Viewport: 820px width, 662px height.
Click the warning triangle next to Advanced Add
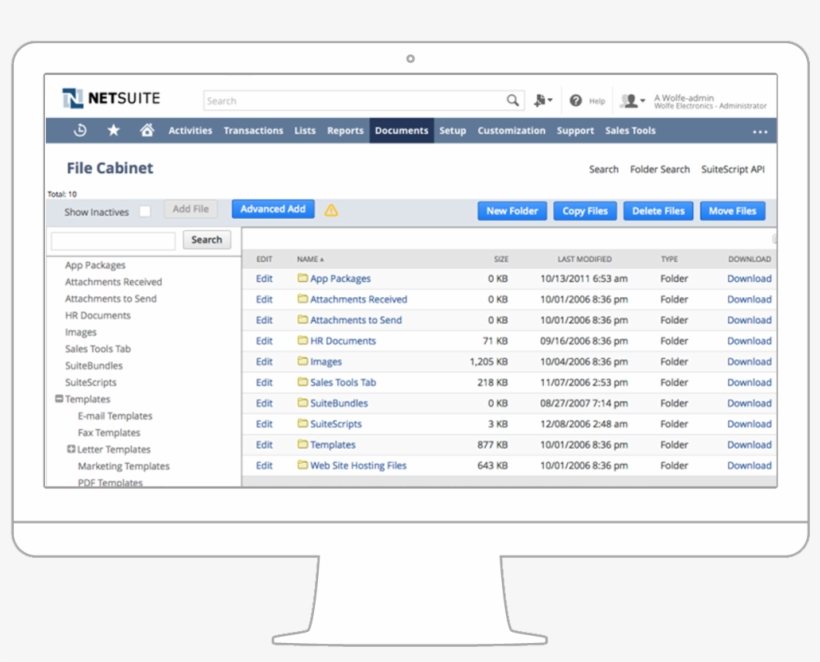pyautogui.click(x=329, y=209)
